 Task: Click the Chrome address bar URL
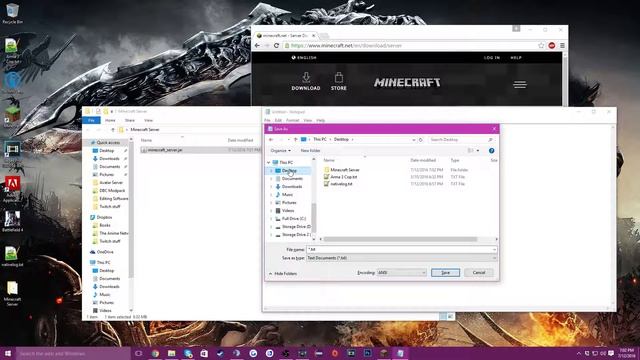pyautogui.click(x=347, y=46)
